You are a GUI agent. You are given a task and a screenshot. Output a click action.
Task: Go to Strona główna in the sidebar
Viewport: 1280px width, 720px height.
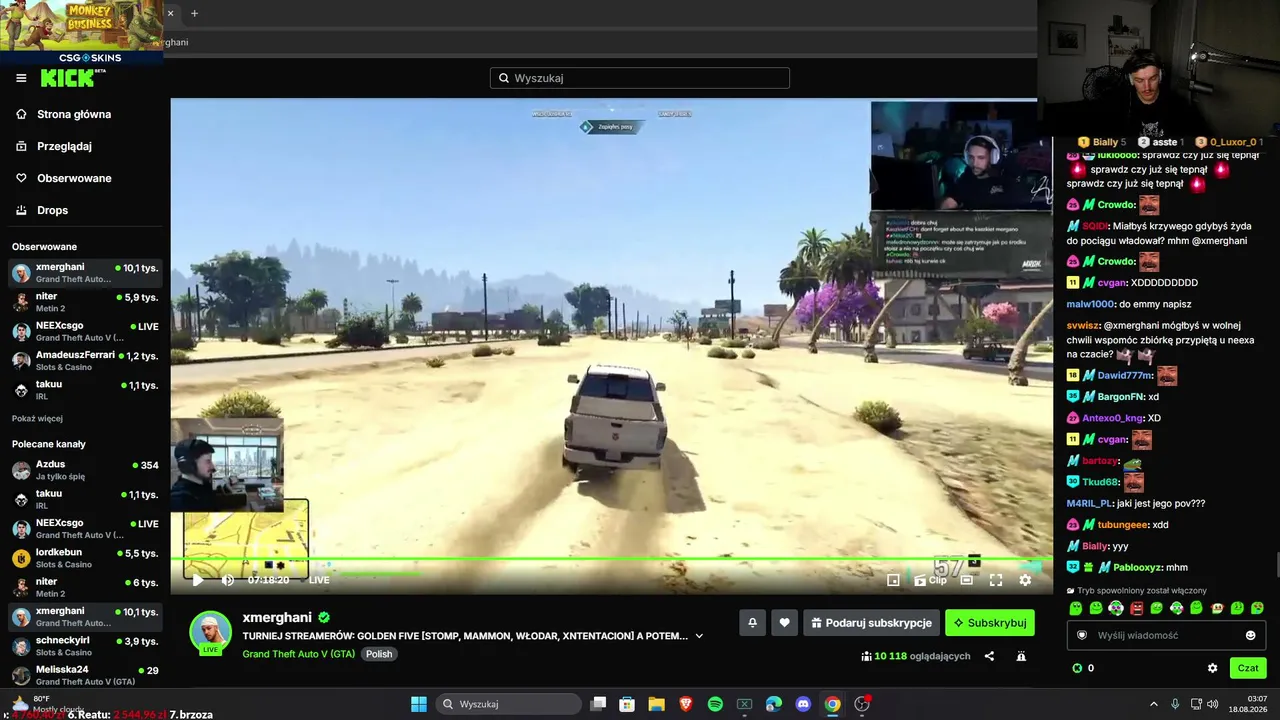tap(74, 114)
